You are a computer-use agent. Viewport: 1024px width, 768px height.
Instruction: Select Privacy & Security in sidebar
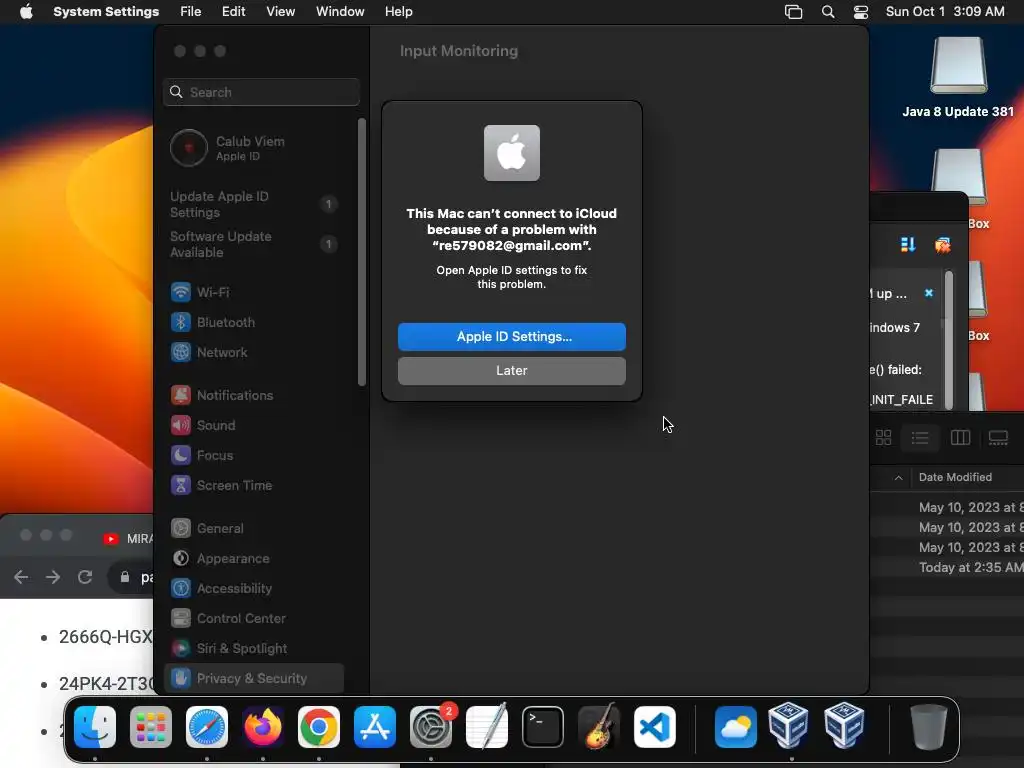click(253, 679)
